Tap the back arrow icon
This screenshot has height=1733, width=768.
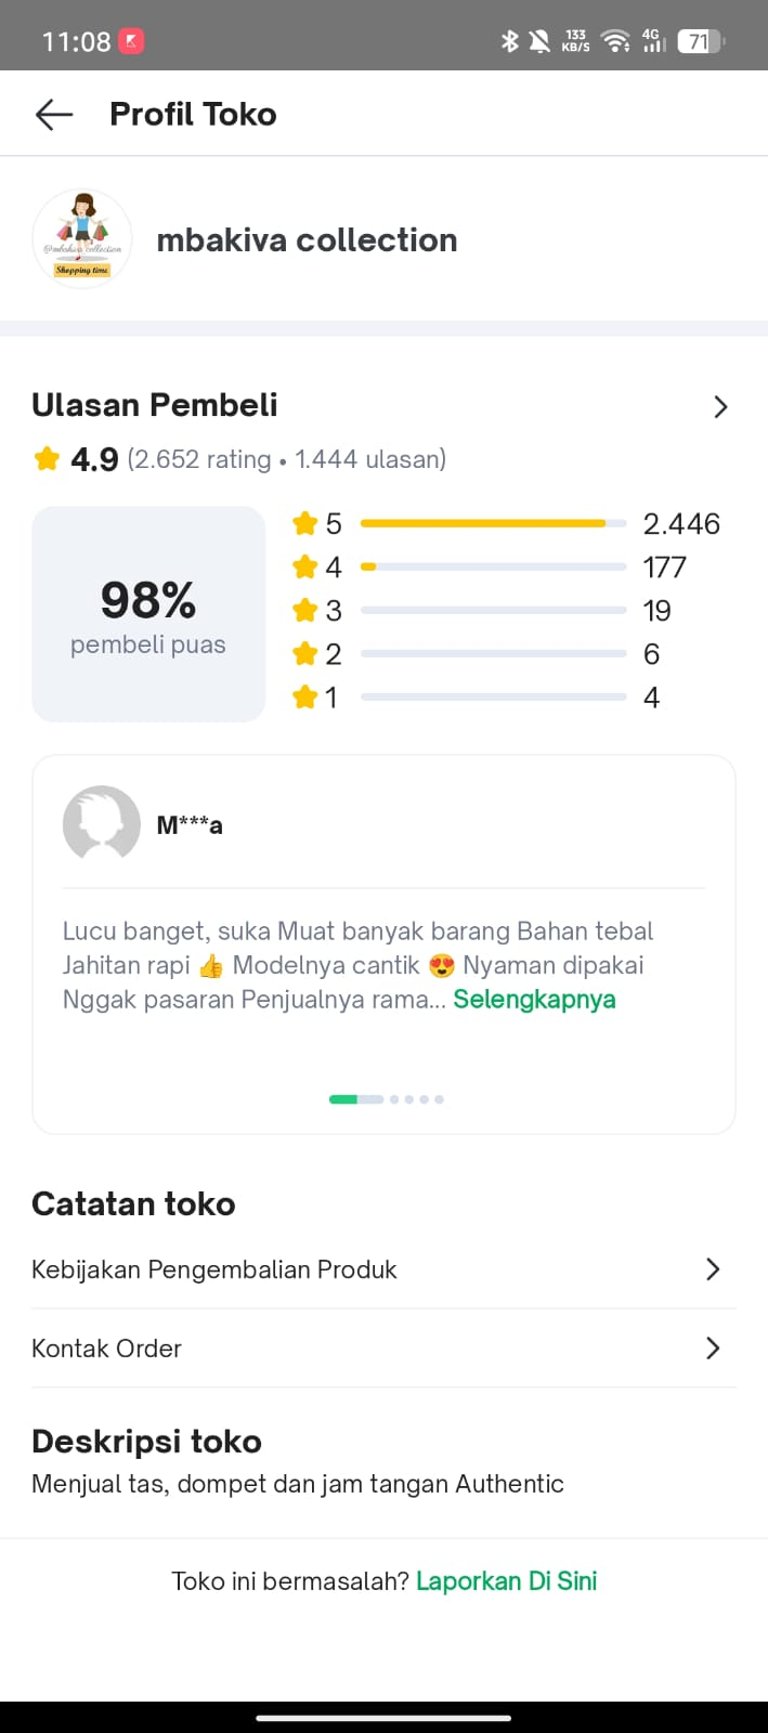54,115
